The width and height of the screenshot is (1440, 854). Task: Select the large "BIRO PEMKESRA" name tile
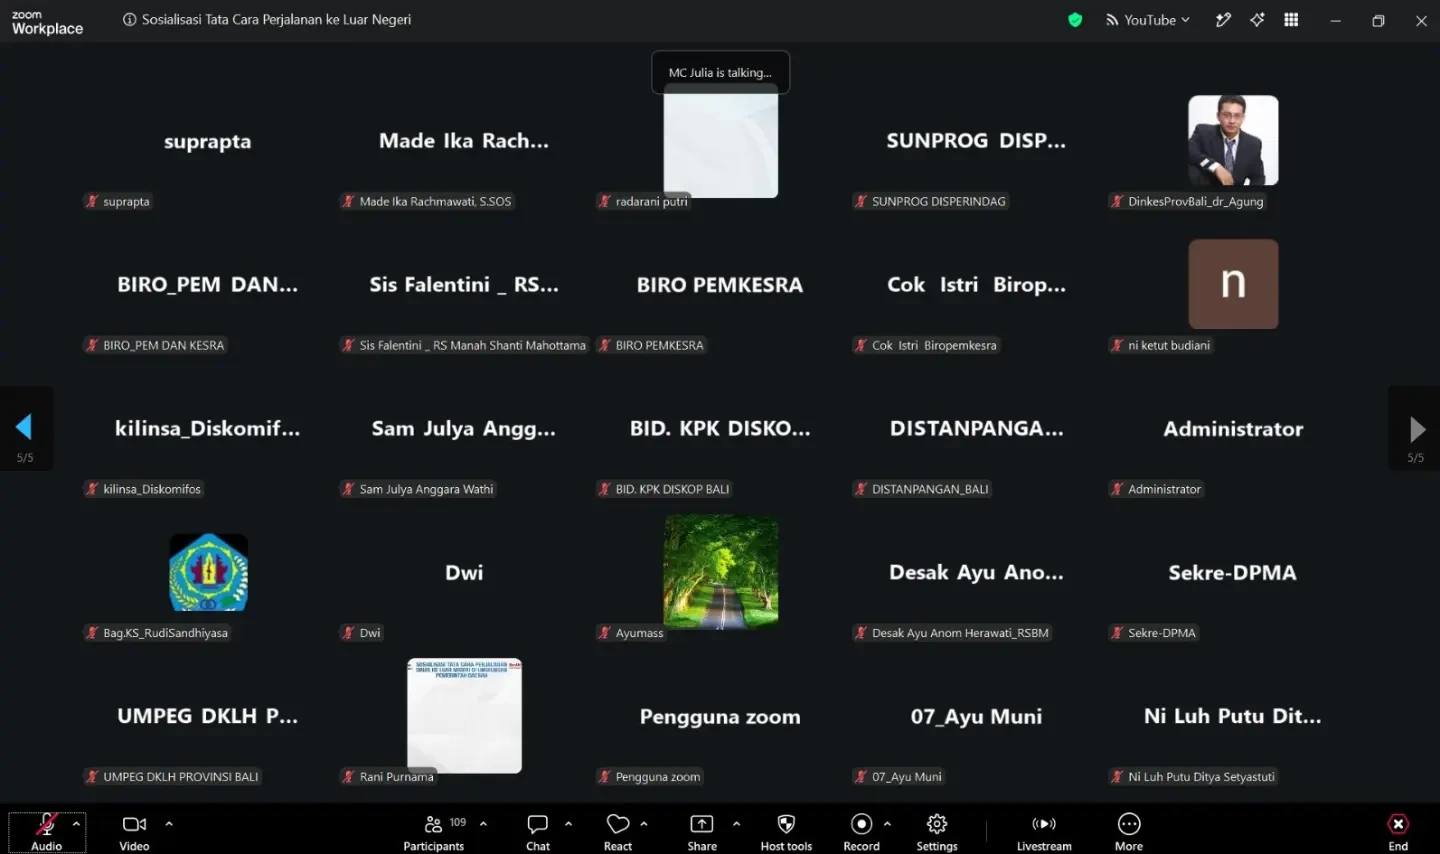click(x=720, y=285)
